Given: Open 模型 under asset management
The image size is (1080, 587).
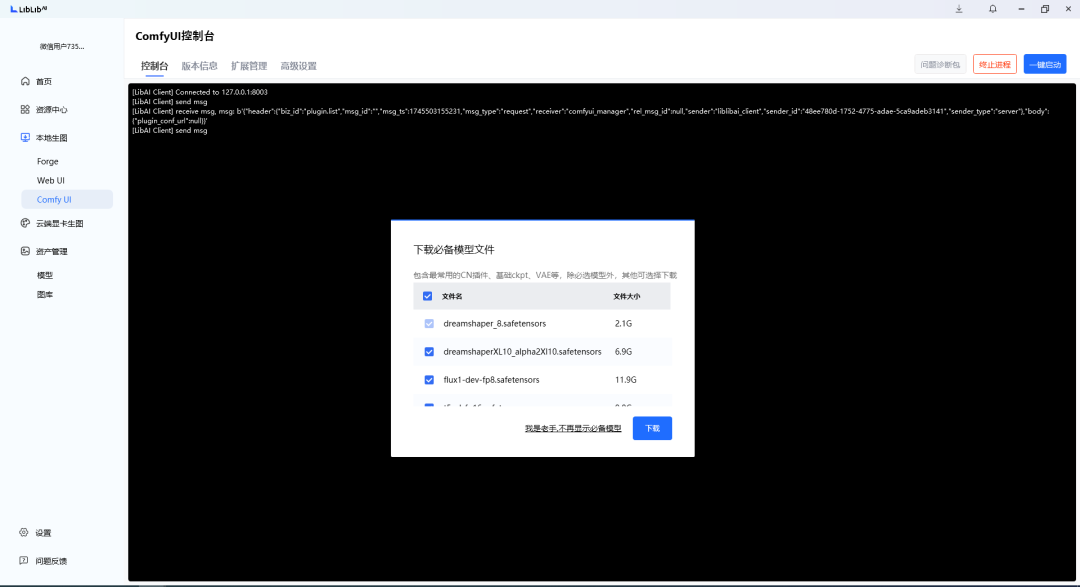Looking at the screenshot, I should coord(45,275).
